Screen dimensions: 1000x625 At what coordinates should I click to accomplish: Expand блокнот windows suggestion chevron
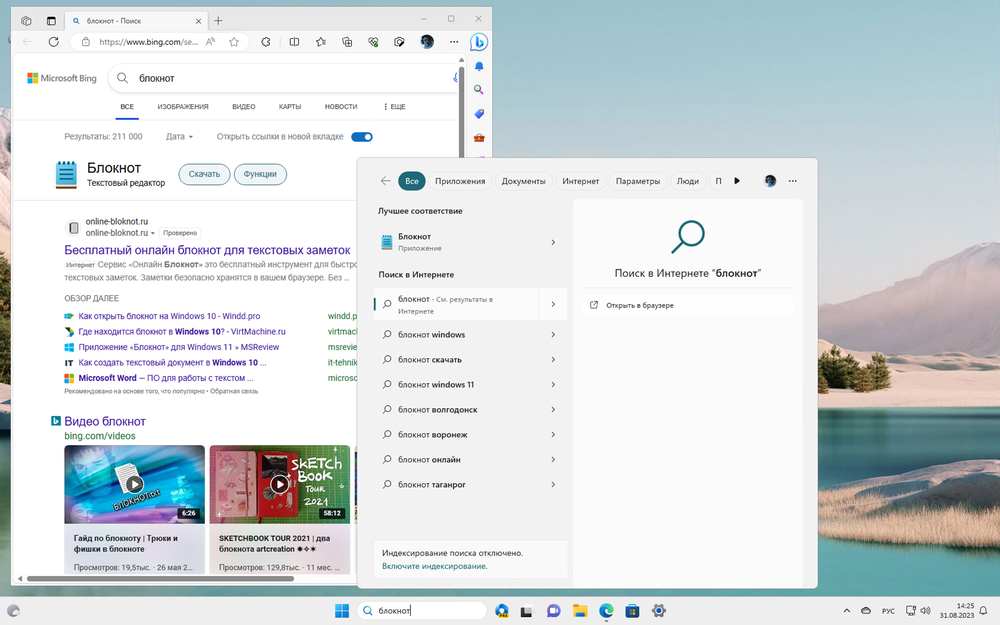(x=553, y=335)
